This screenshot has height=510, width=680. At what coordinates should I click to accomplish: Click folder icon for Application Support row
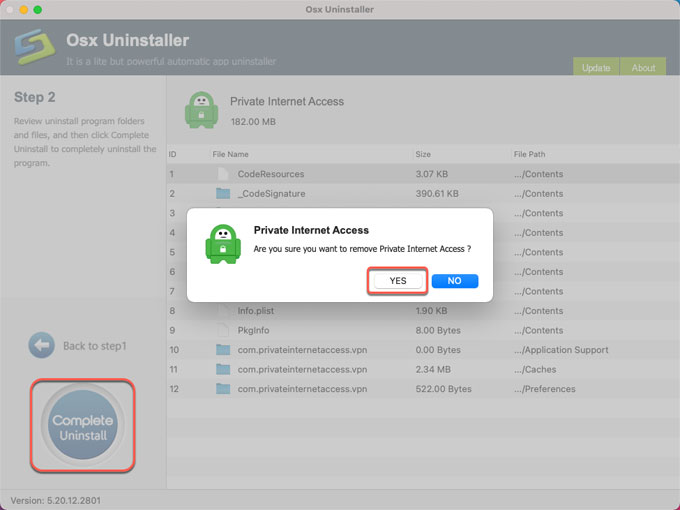tap(223, 350)
